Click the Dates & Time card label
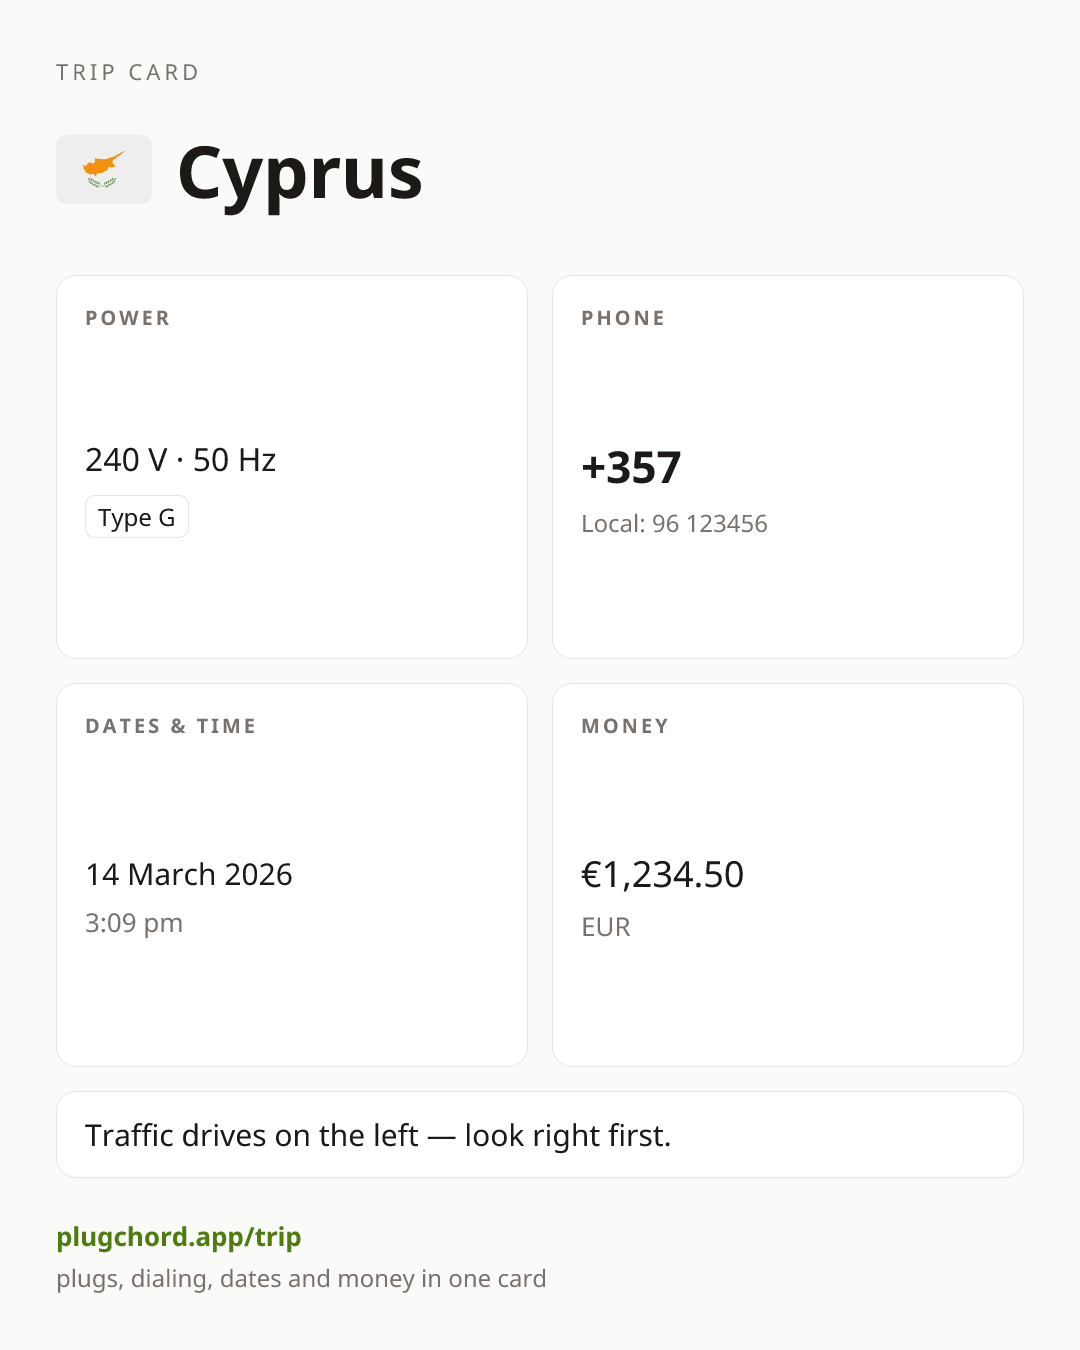 pos(171,726)
